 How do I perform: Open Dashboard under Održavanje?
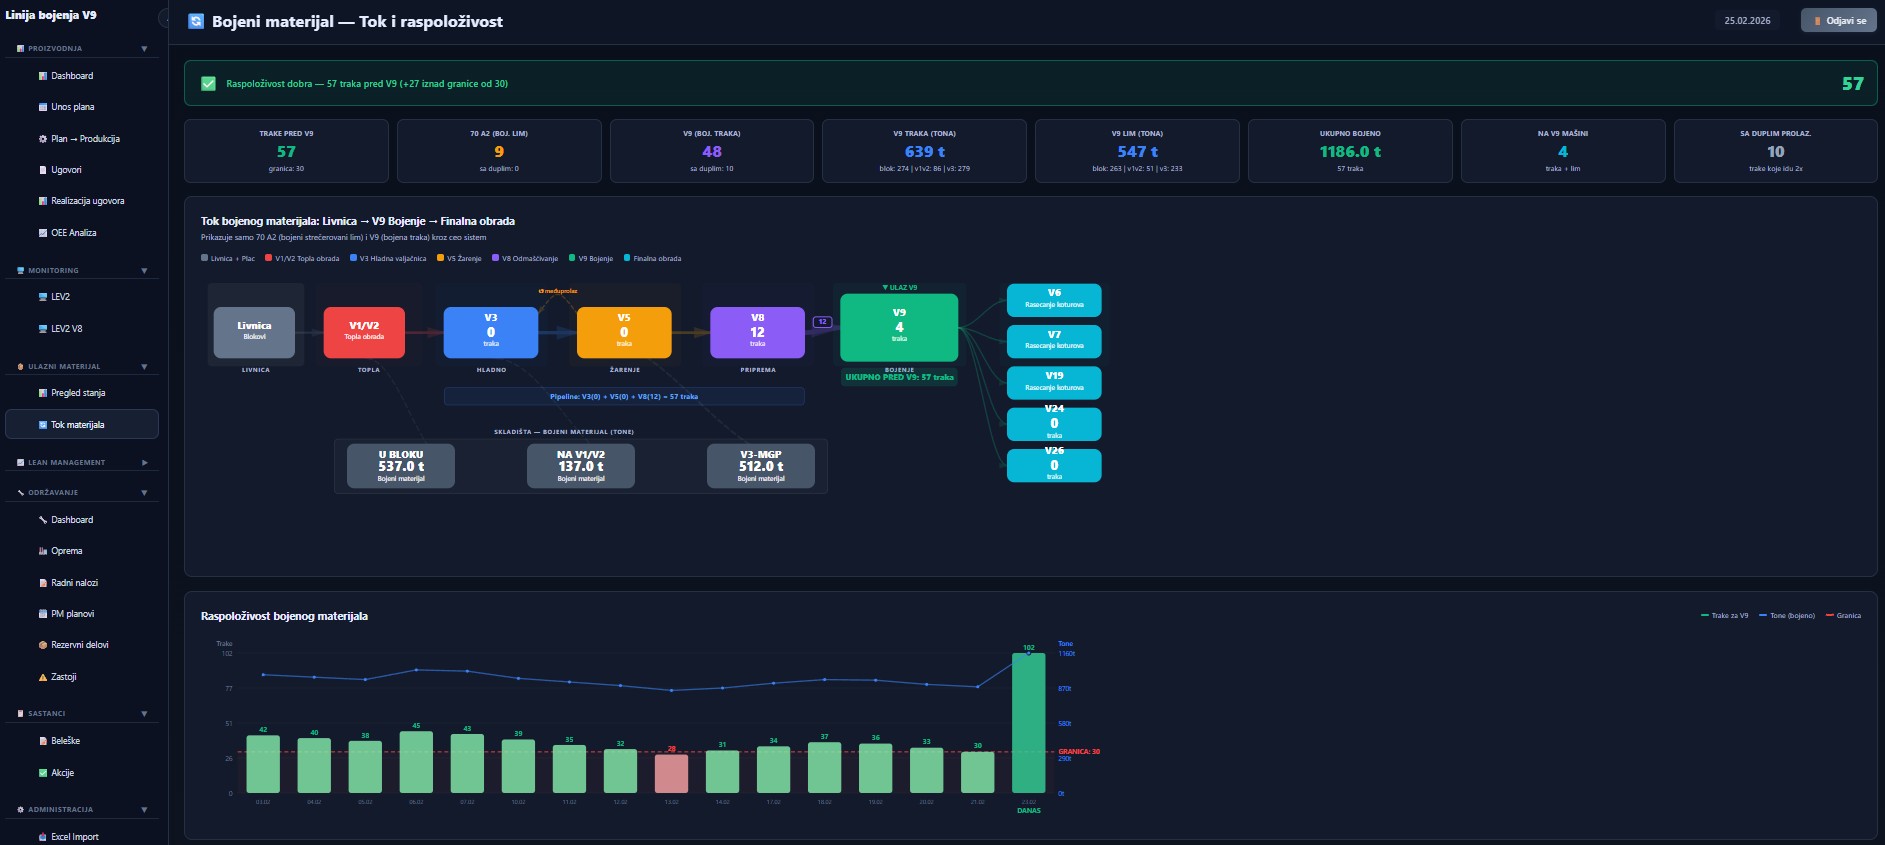click(x=82, y=520)
